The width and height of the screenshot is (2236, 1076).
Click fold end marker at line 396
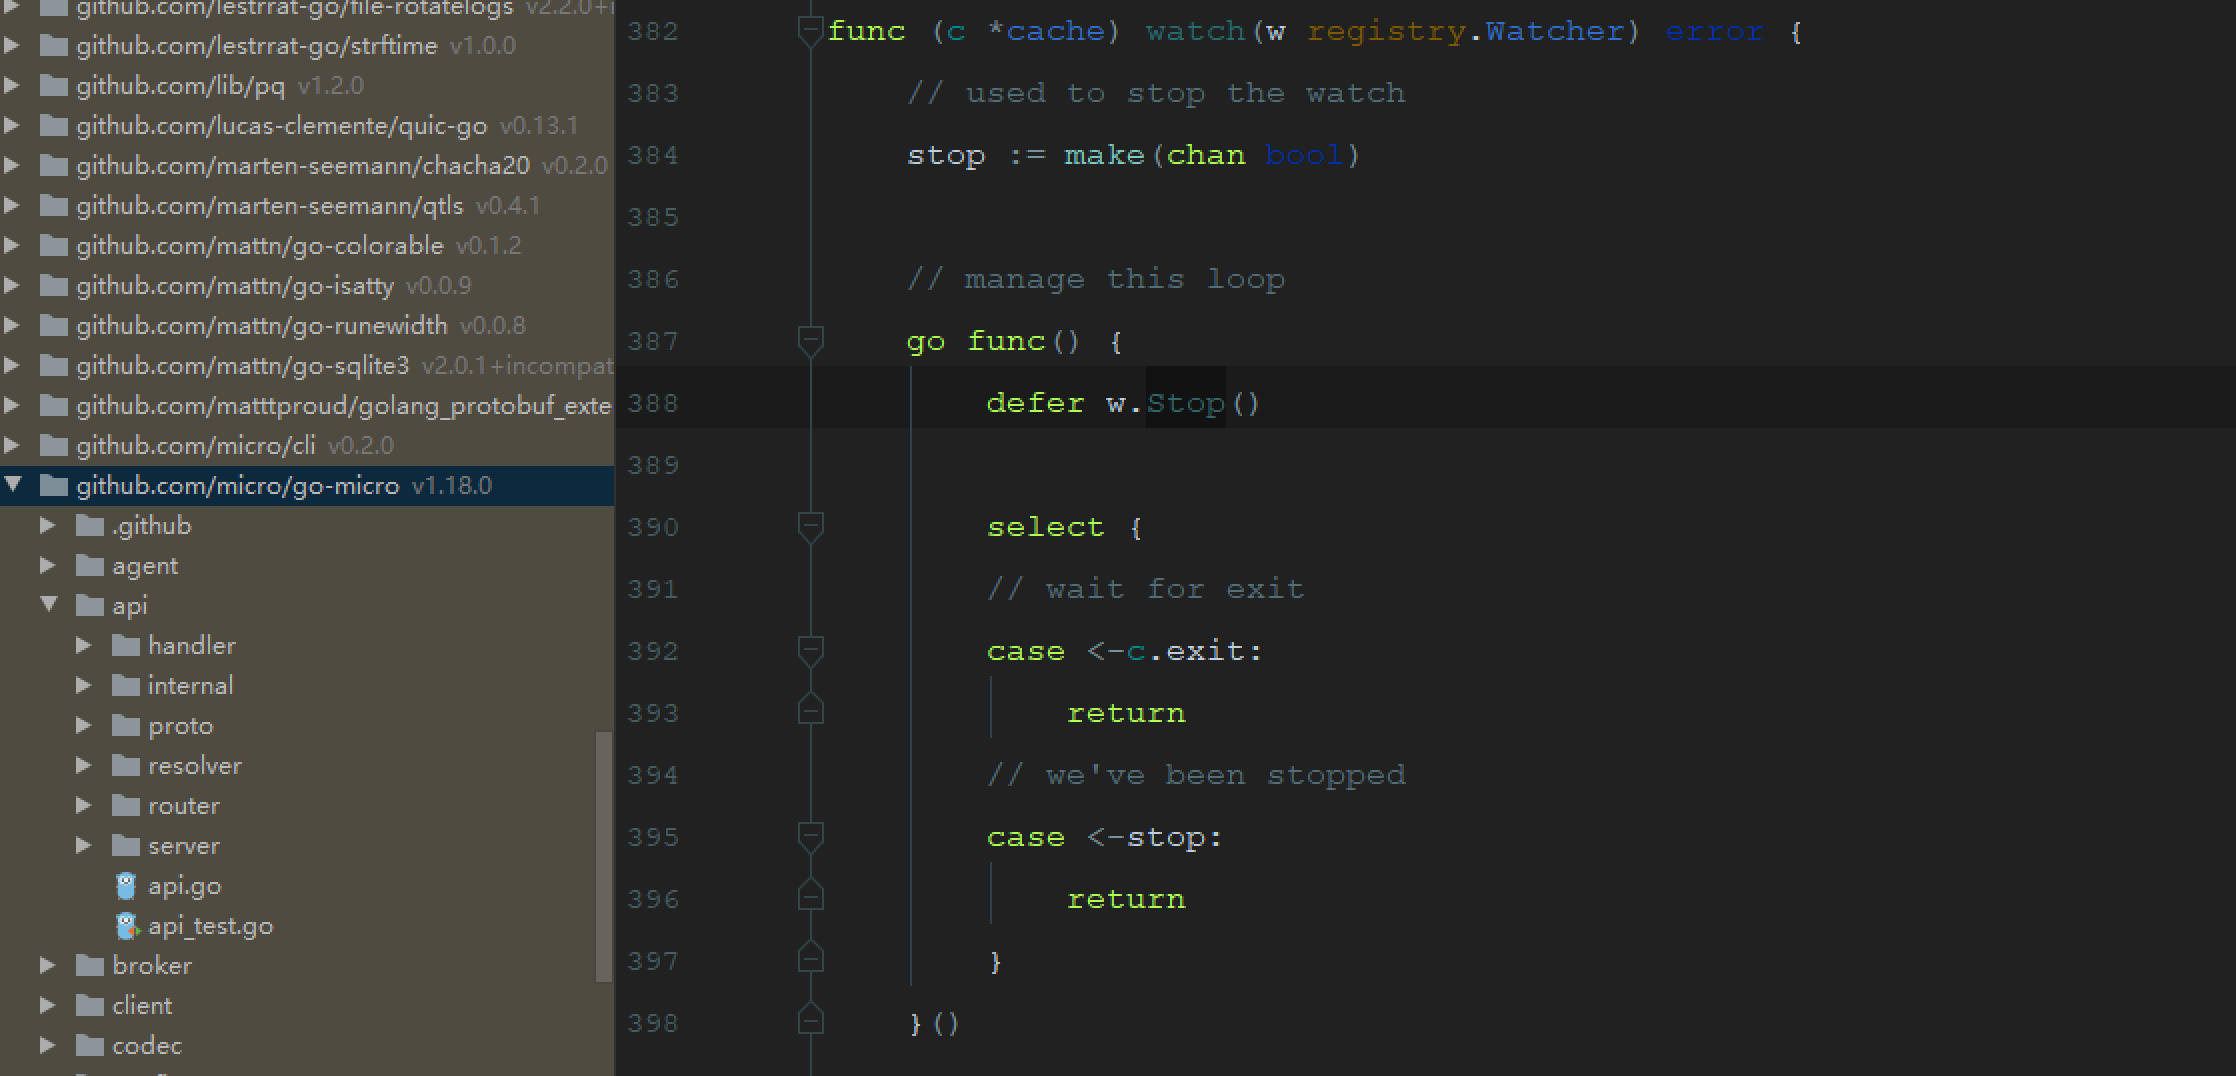click(811, 894)
